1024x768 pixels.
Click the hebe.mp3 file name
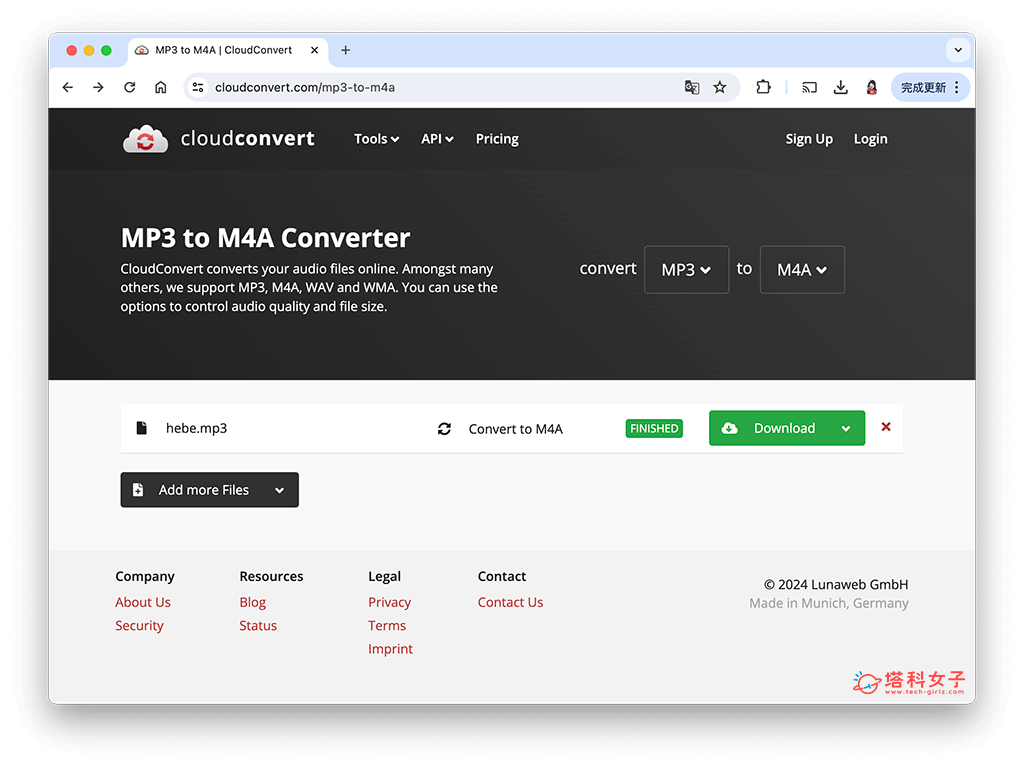[x=197, y=428]
